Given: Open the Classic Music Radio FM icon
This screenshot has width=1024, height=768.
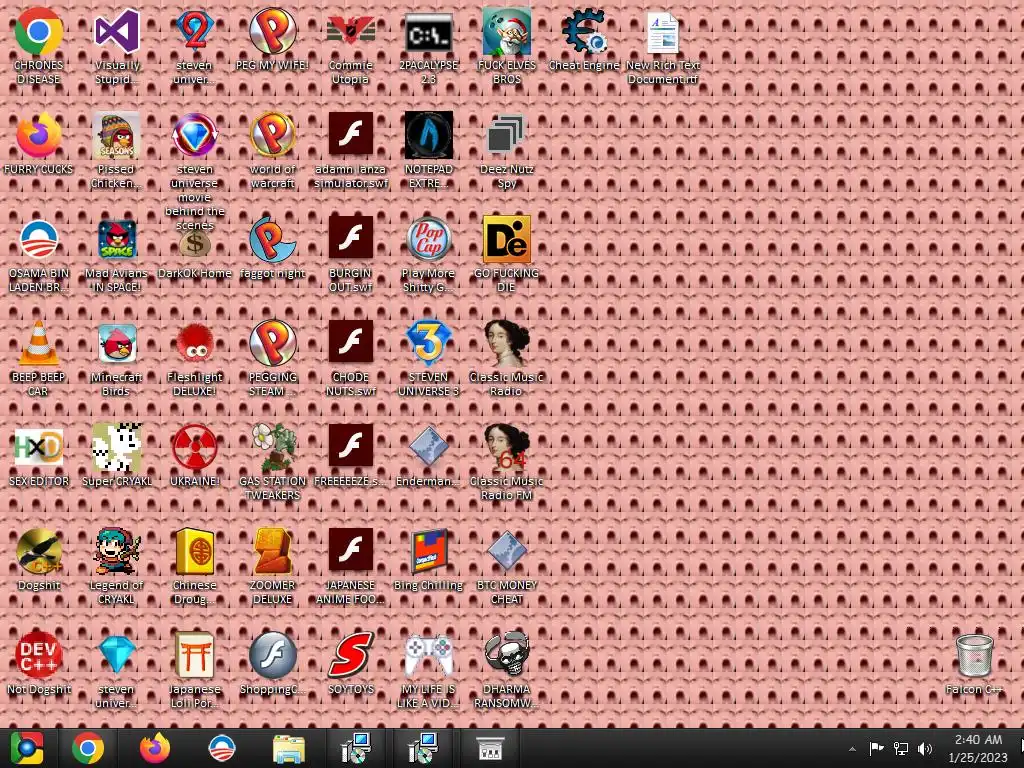Looking at the screenshot, I should point(506,462).
